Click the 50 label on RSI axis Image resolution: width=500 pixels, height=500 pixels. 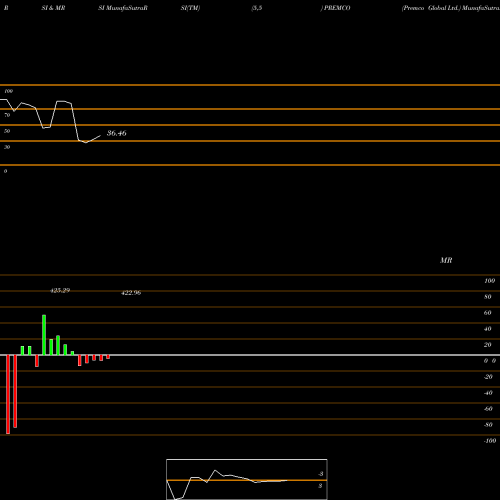pos(7,131)
